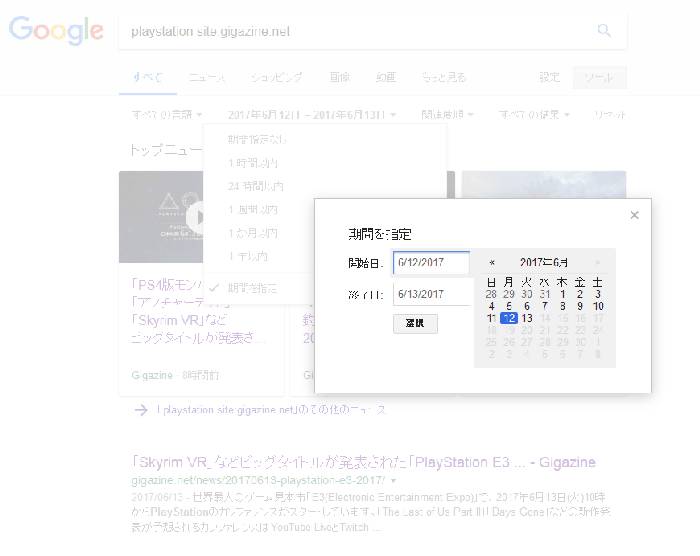Choose 1 年以内 menu option

pyautogui.click(x=248, y=256)
